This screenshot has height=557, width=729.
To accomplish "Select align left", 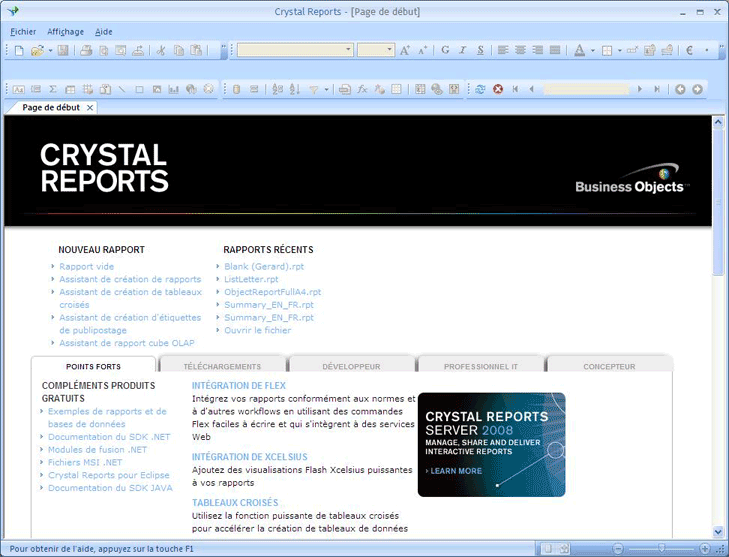I will (503, 50).
